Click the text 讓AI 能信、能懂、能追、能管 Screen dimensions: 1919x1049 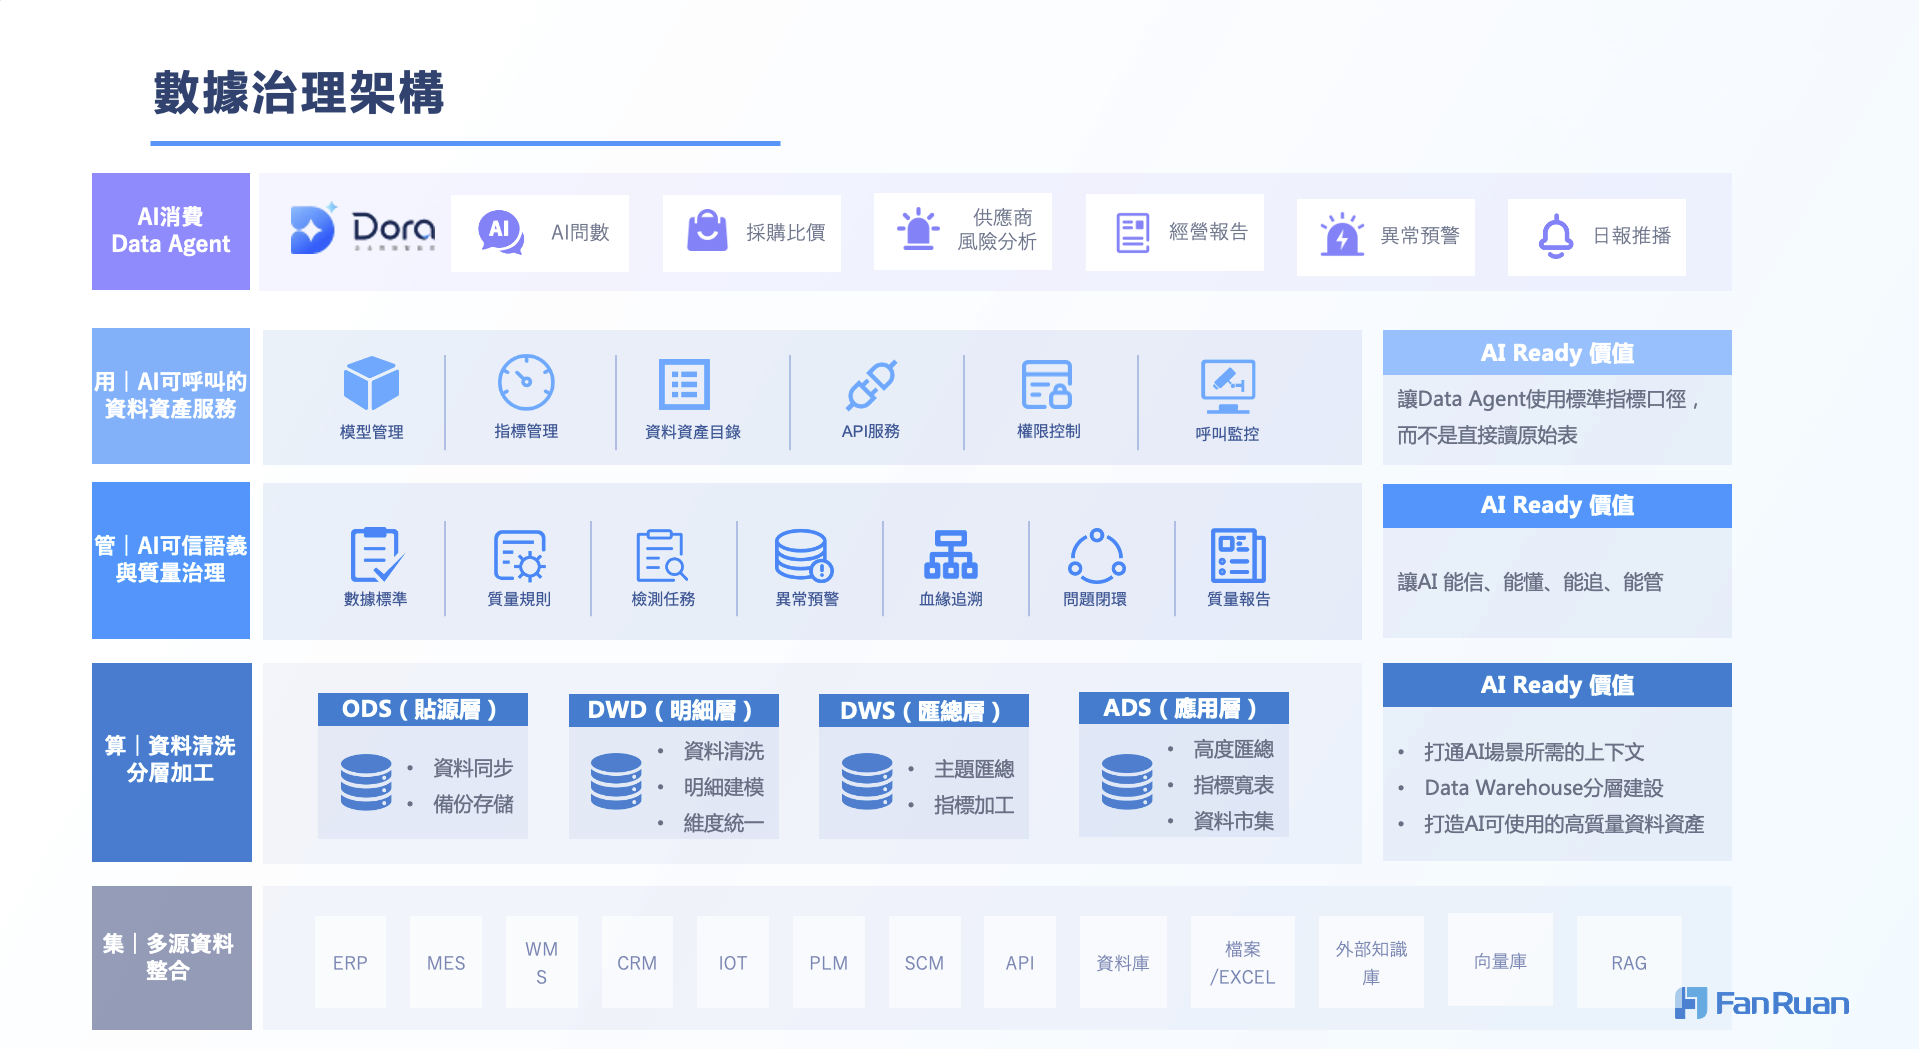pyautogui.click(x=1530, y=582)
